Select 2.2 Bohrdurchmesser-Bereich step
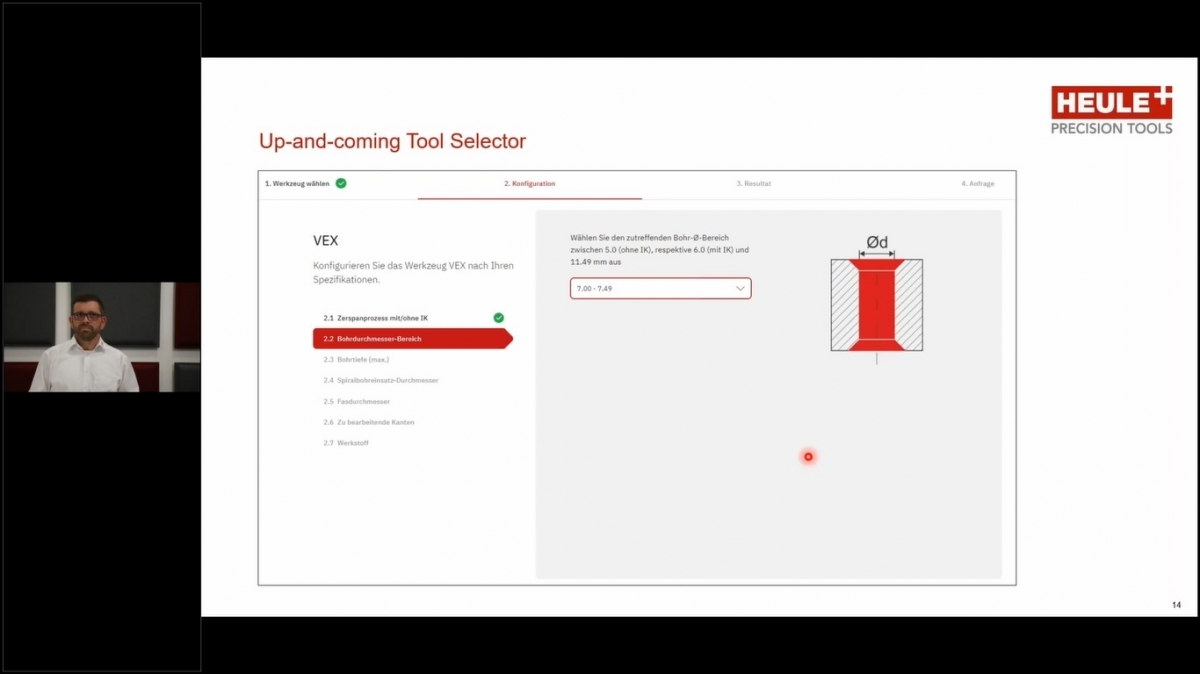The width and height of the screenshot is (1200, 674). (x=413, y=339)
